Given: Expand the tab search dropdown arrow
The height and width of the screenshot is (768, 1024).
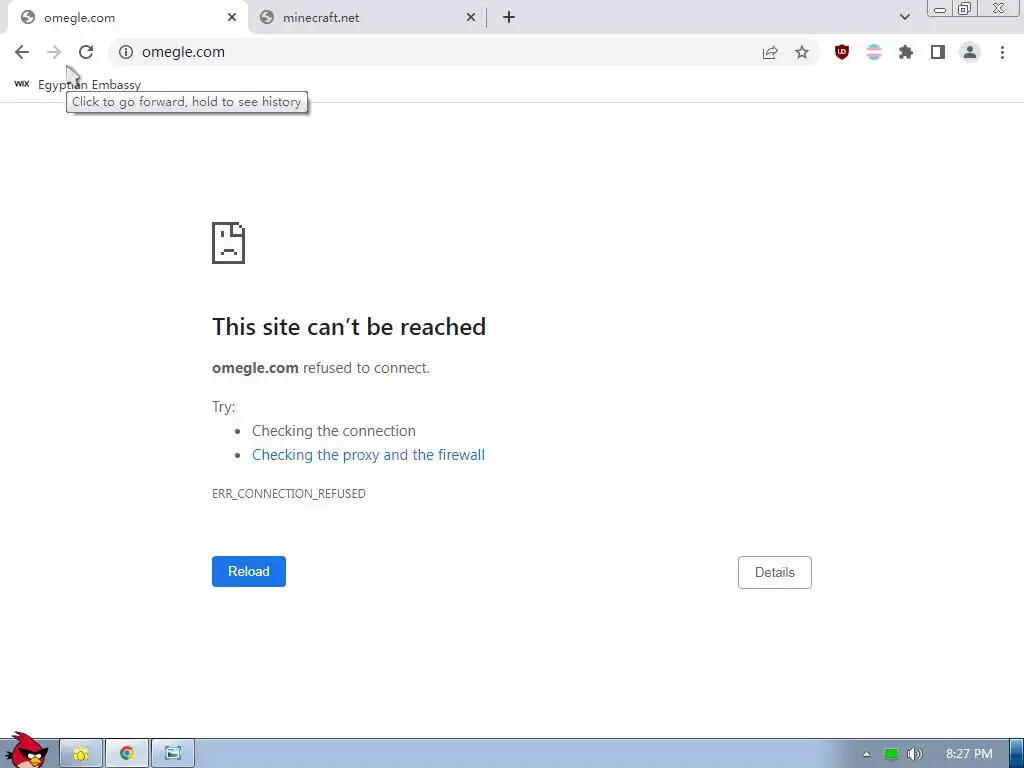Looking at the screenshot, I should 904,17.
